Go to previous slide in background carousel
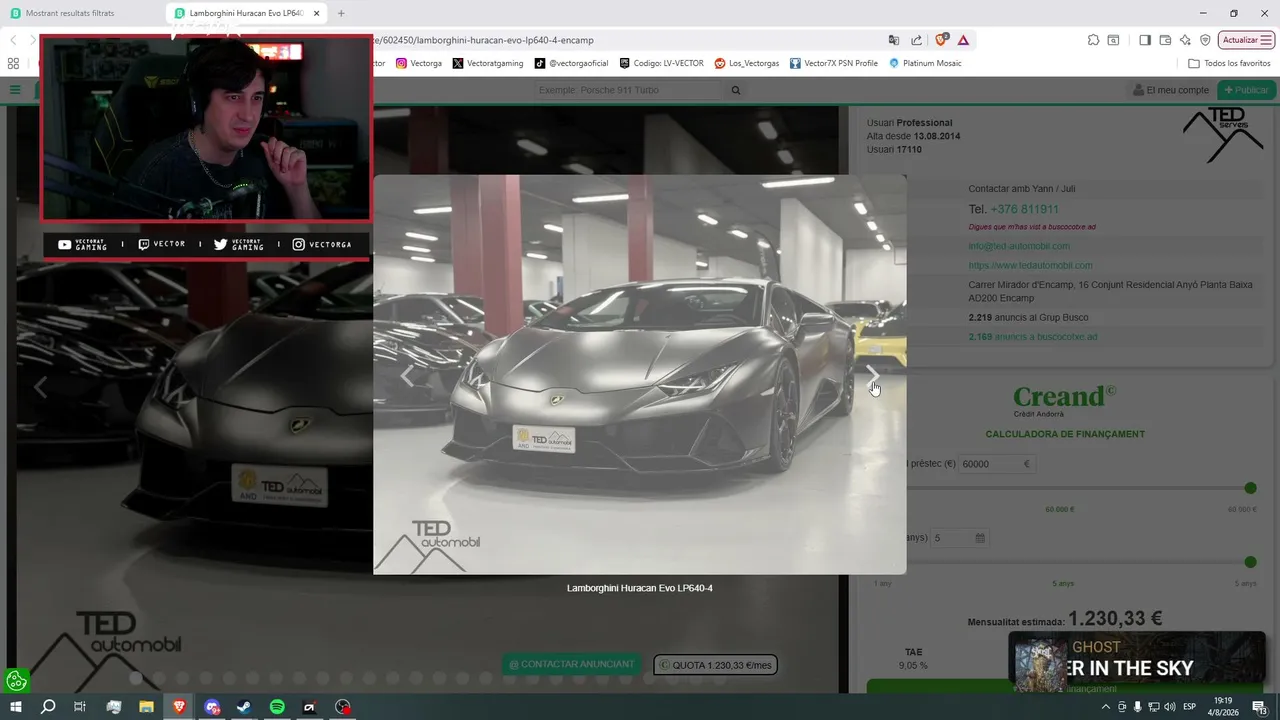The image size is (1280, 720). coord(41,388)
